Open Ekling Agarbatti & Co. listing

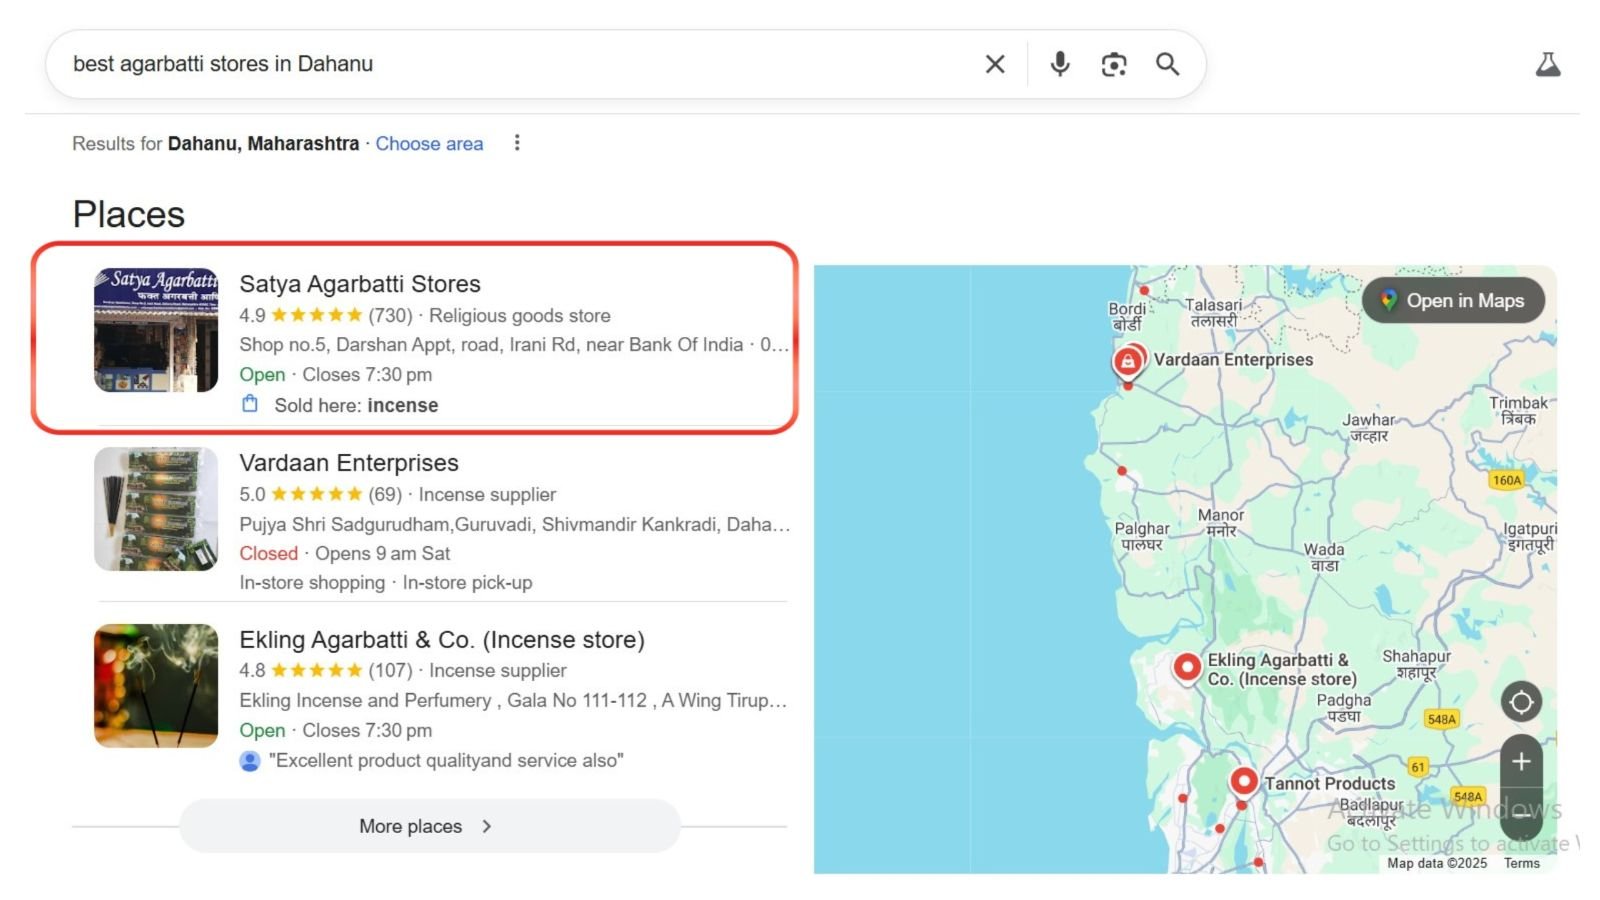pos(441,640)
